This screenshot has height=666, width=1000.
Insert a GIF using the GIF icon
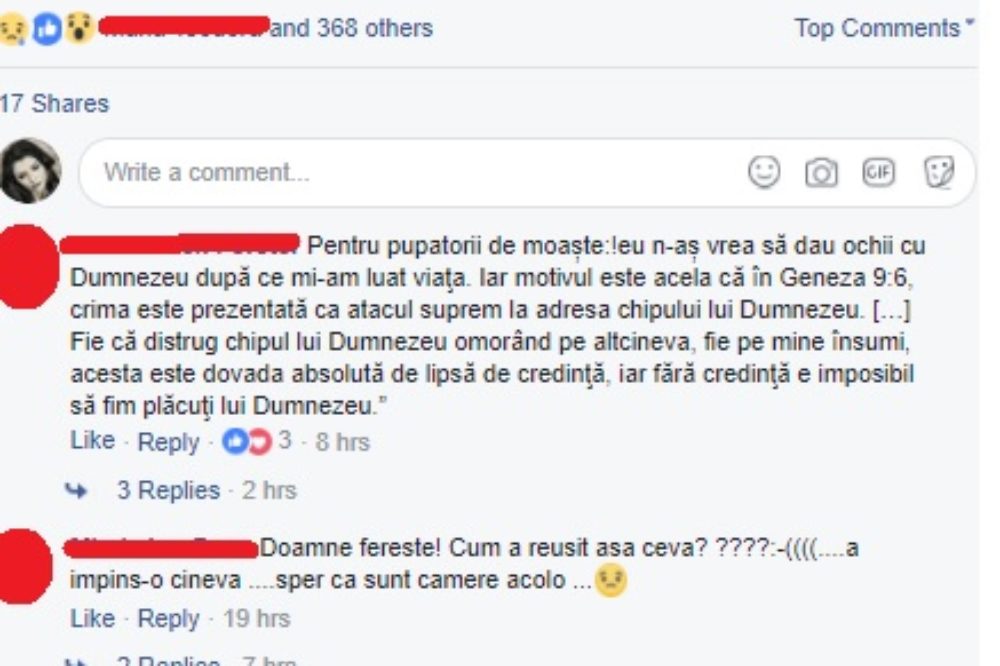pos(878,172)
